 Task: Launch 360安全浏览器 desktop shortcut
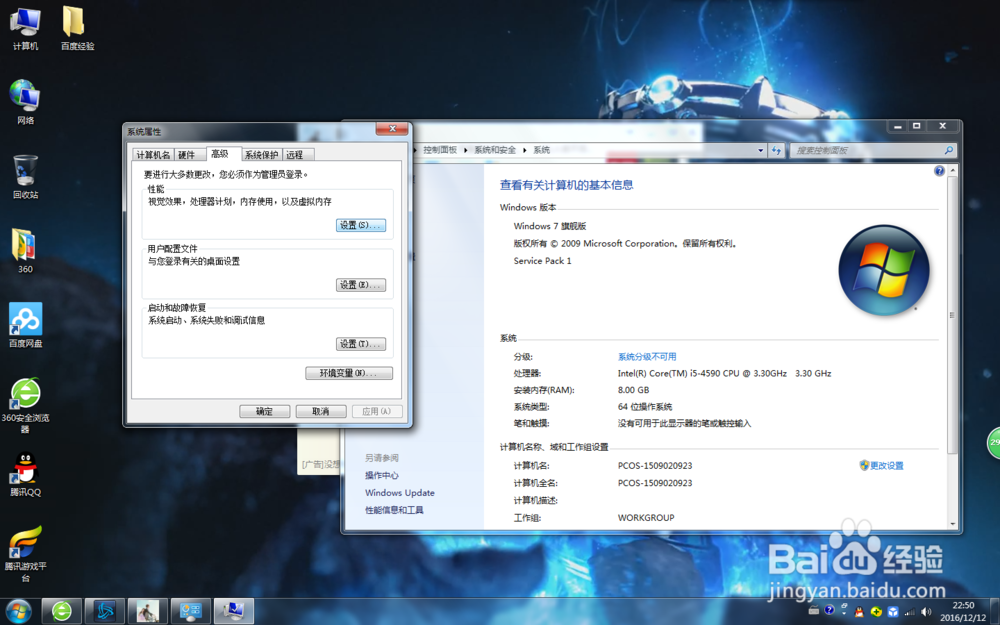[25, 405]
